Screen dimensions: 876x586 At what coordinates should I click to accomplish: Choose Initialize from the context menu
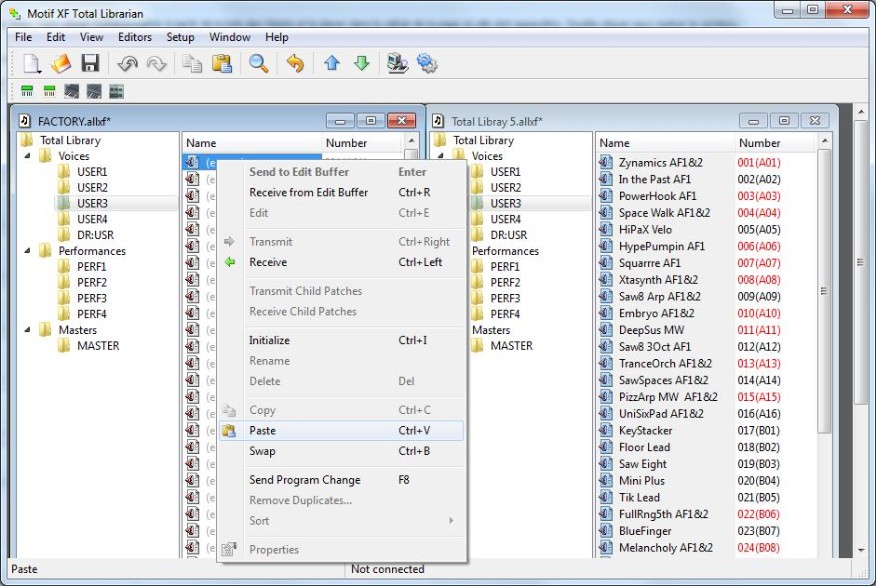click(341, 340)
